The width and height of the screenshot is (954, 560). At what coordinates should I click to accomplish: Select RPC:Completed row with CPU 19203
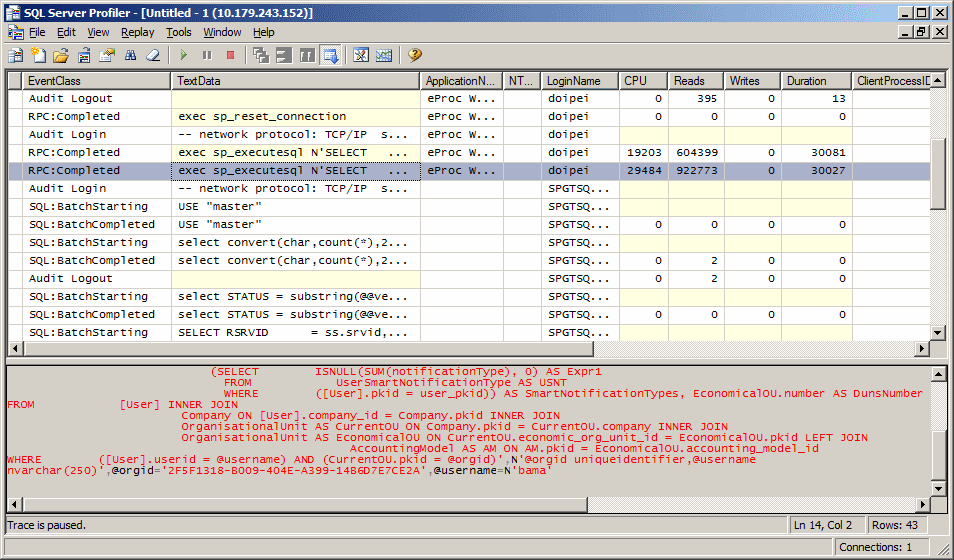click(469, 152)
